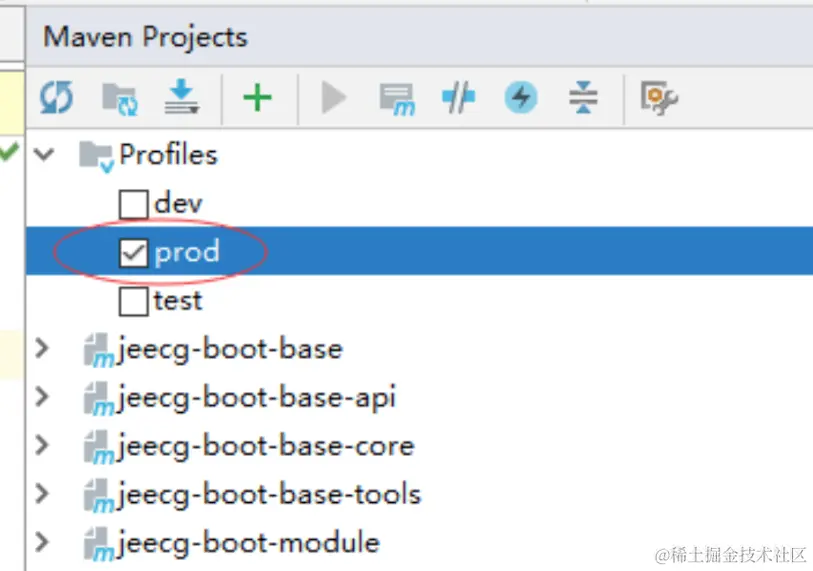
Task: Select jeecg-boot-base-api project label
Action: point(256,398)
